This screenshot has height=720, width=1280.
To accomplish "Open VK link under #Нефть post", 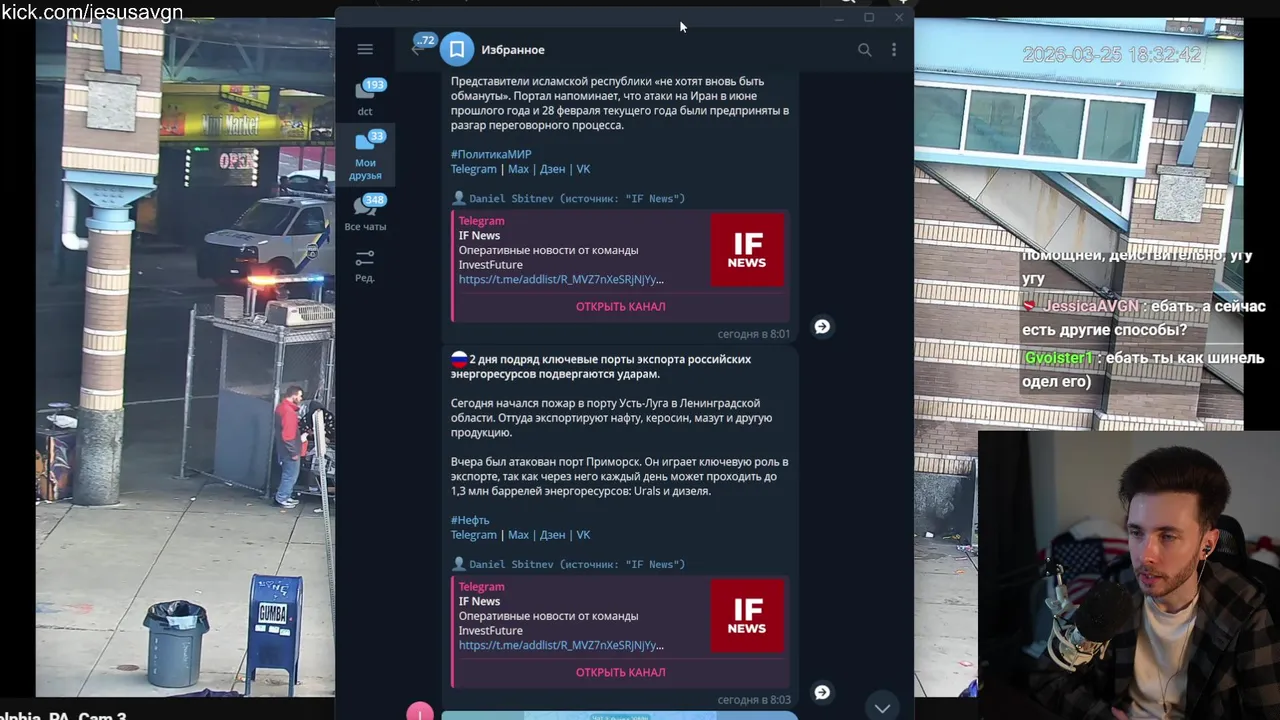I will [583, 535].
